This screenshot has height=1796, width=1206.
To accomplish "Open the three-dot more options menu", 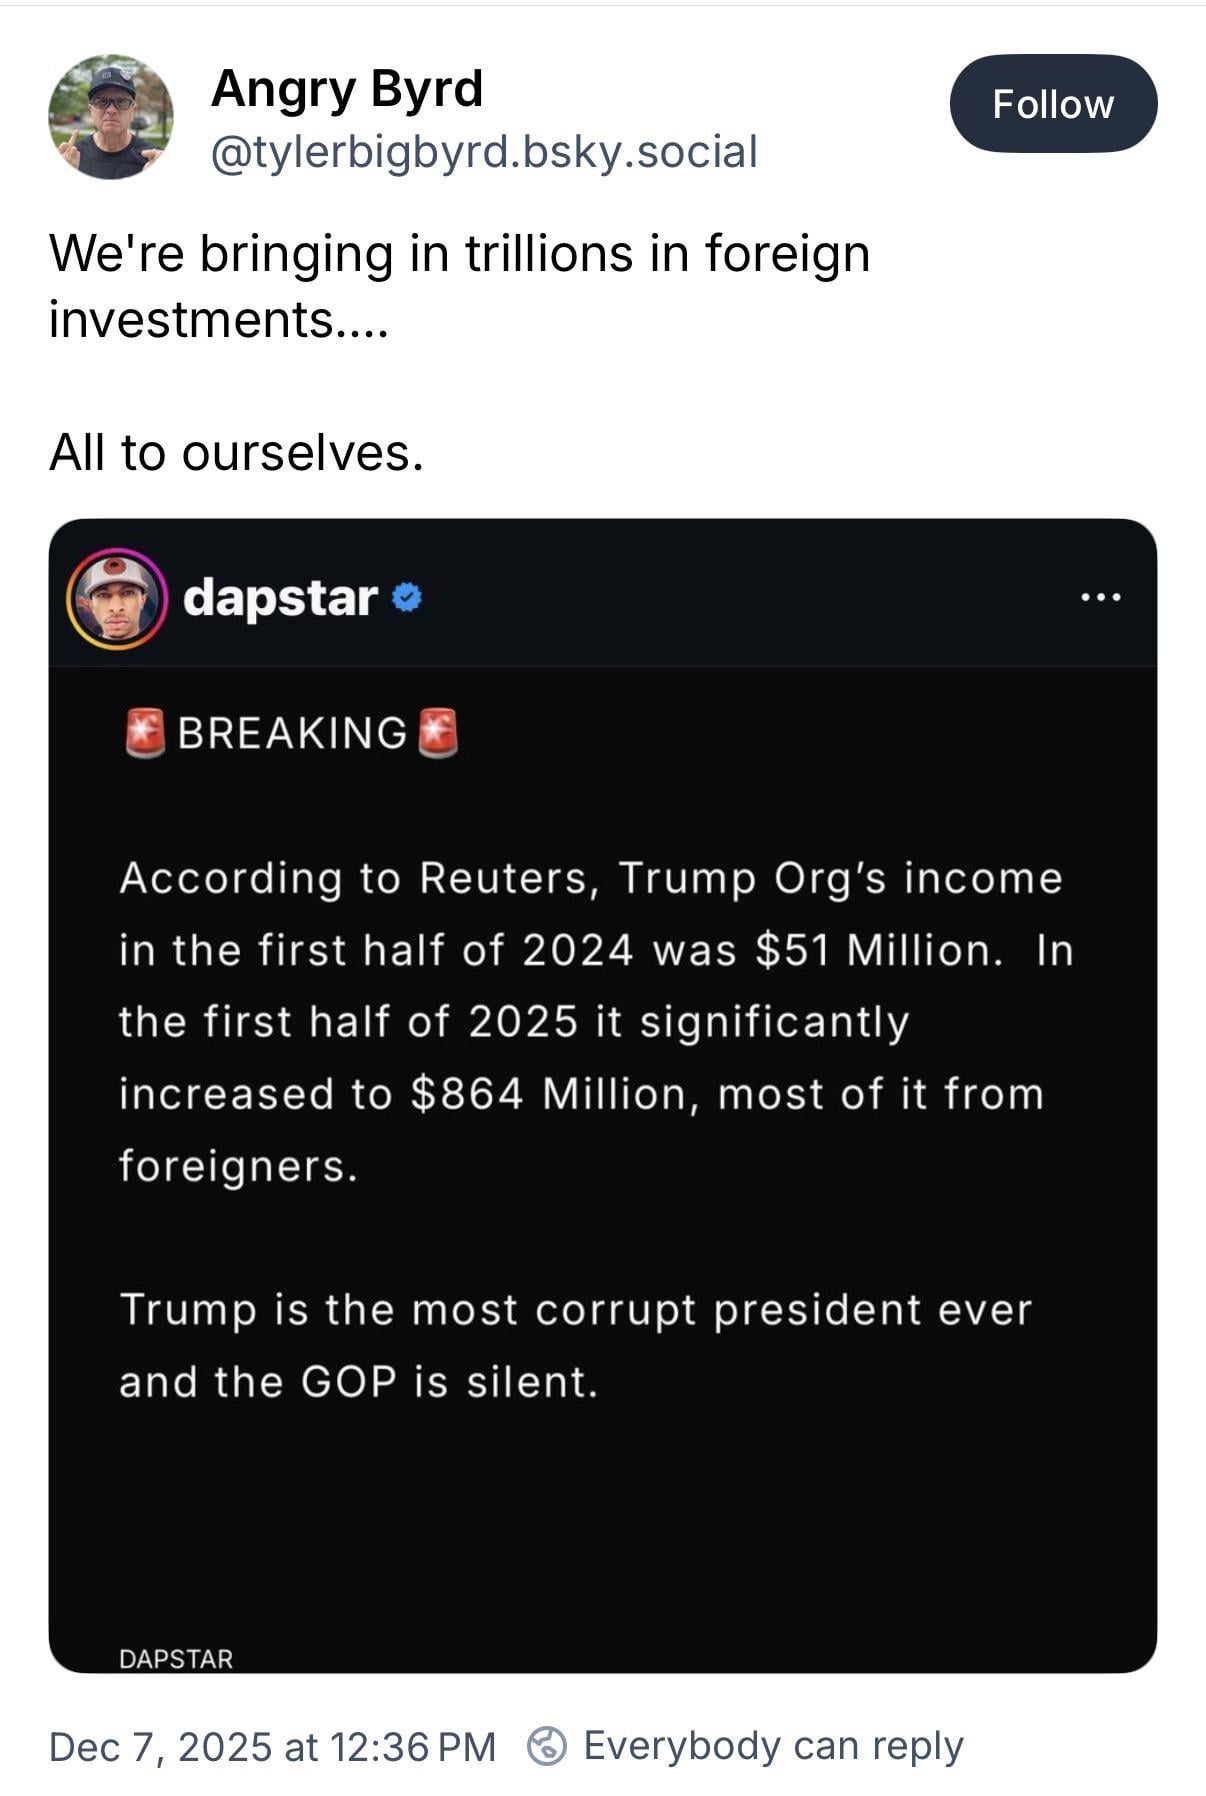I will (x=1101, y=597).
